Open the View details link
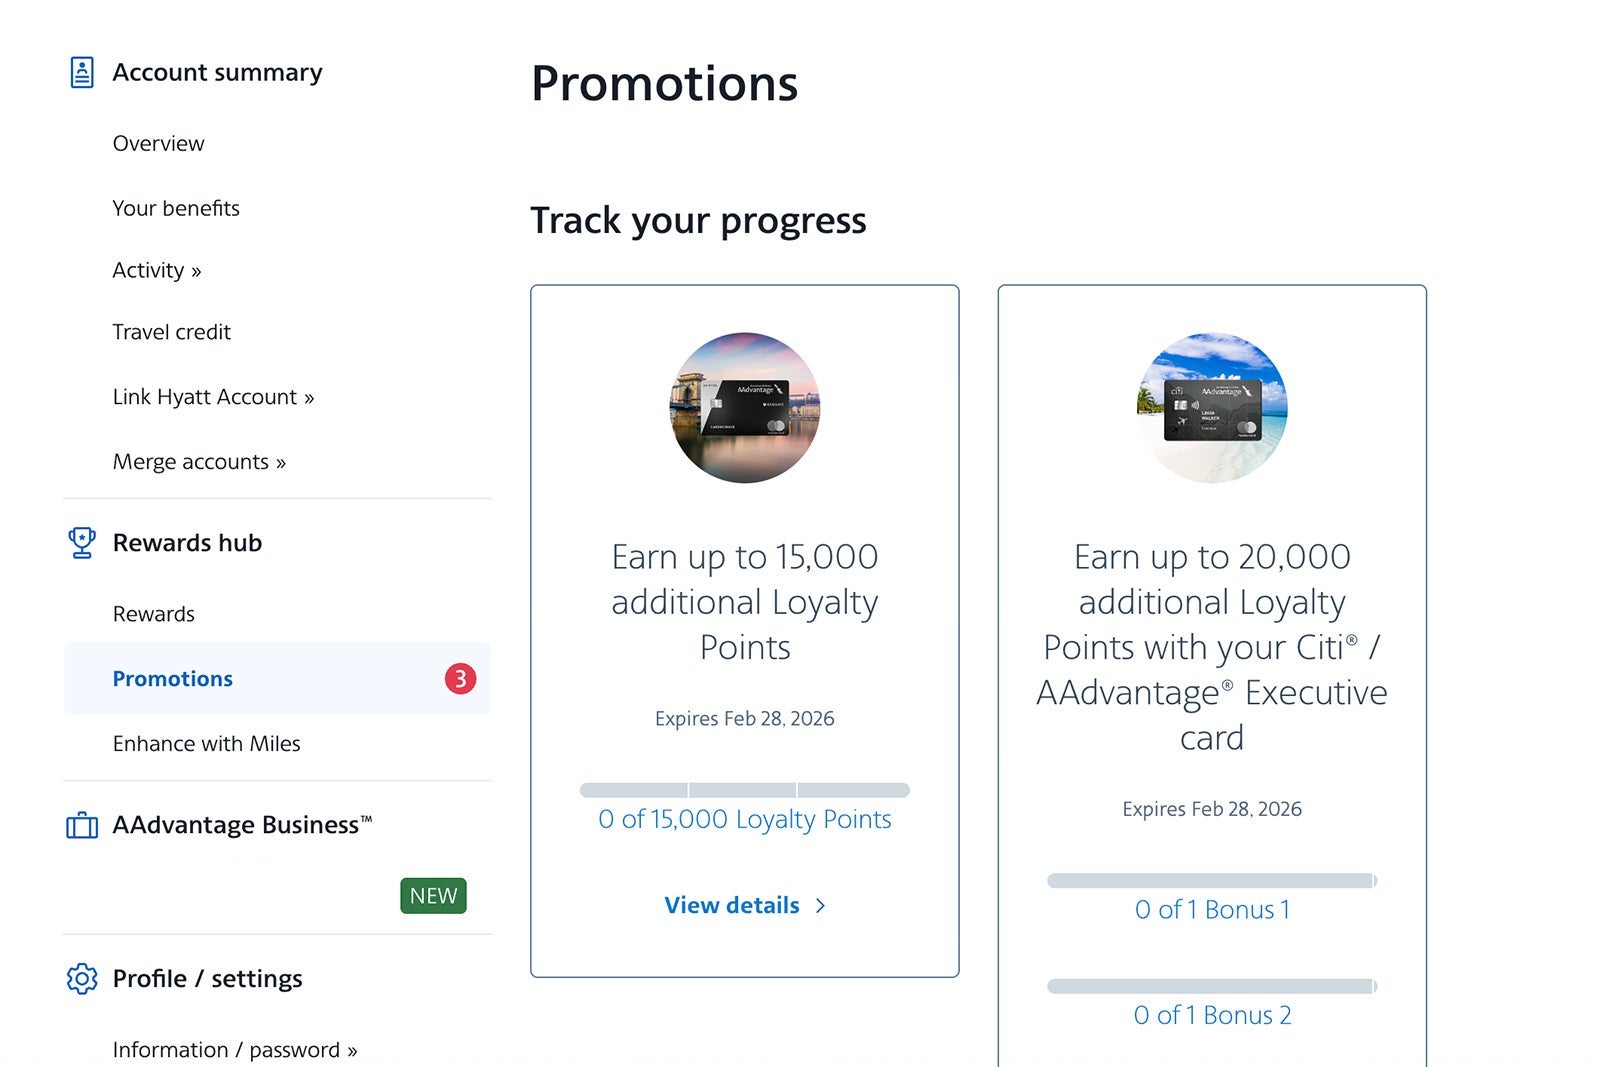The width and height of the screenshot is (1600, 1067). coord(744,905)
